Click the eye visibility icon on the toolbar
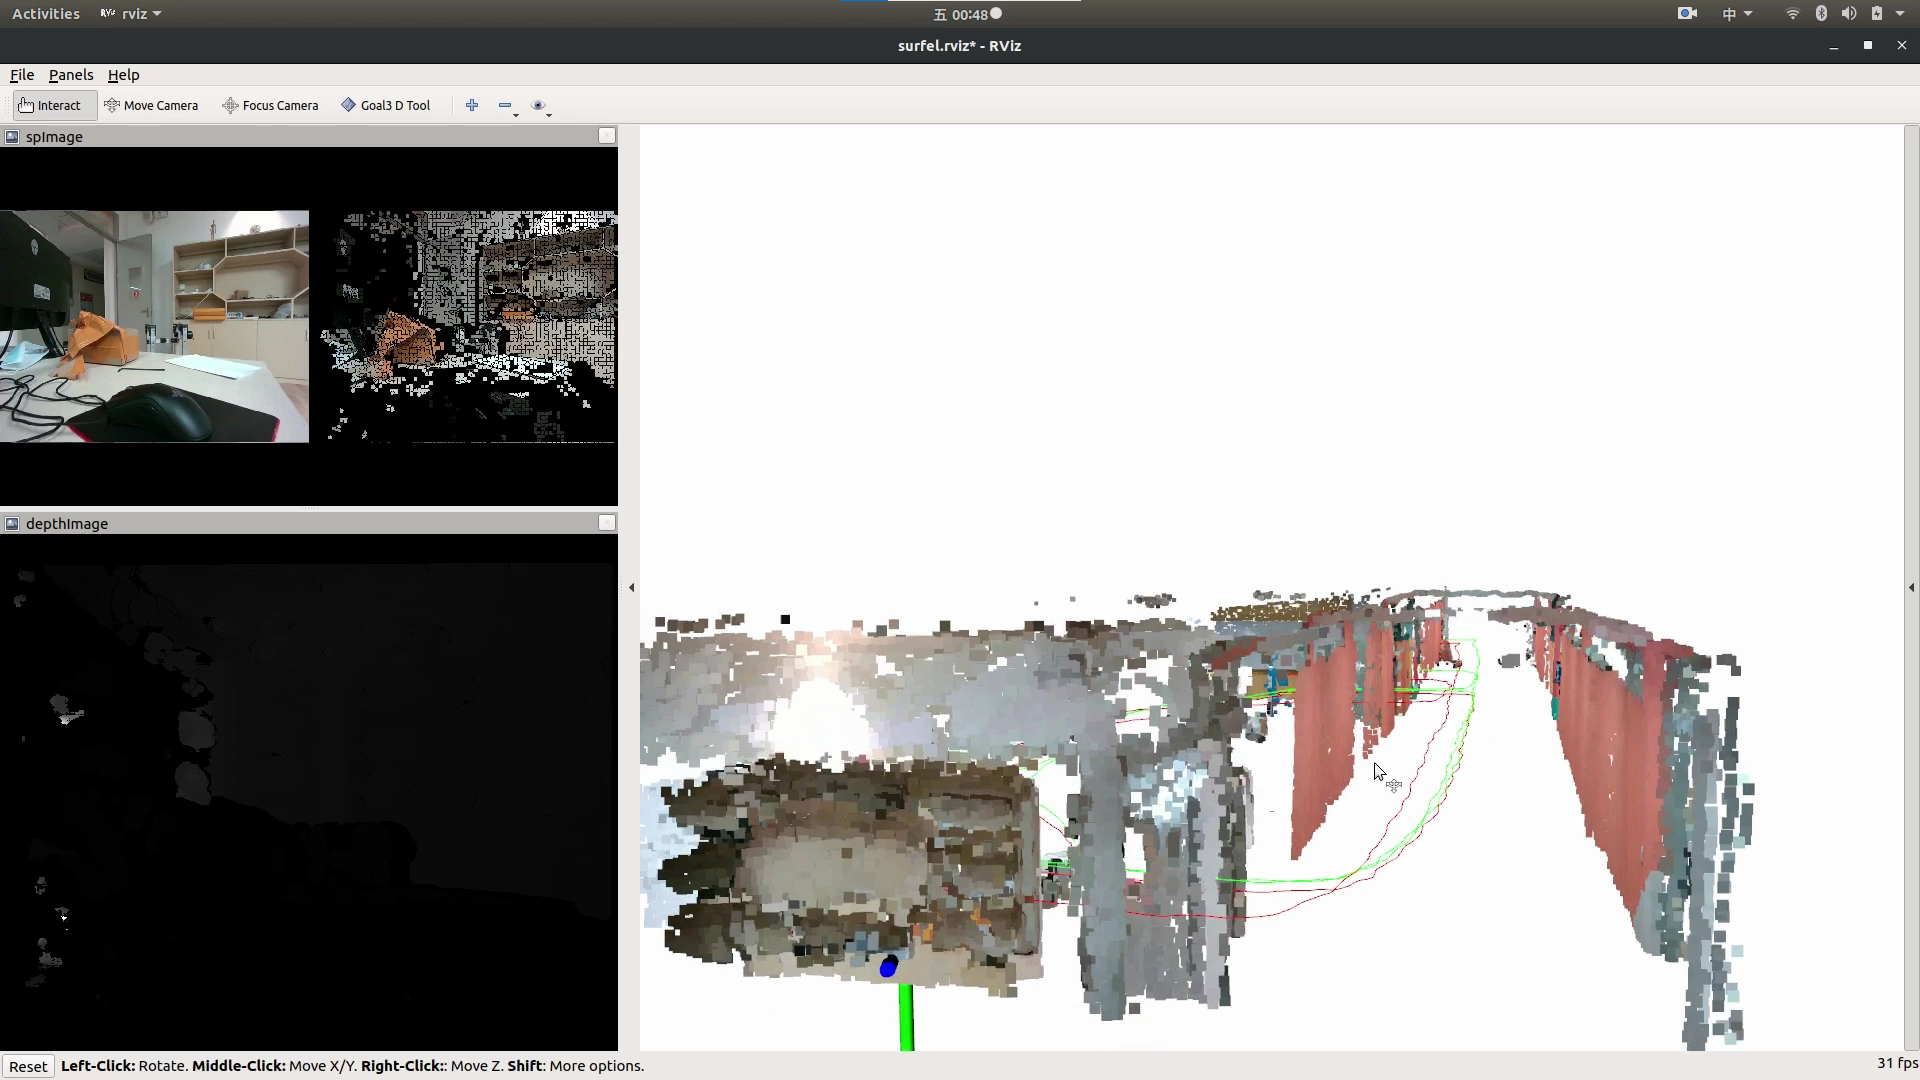 [538, 105]
